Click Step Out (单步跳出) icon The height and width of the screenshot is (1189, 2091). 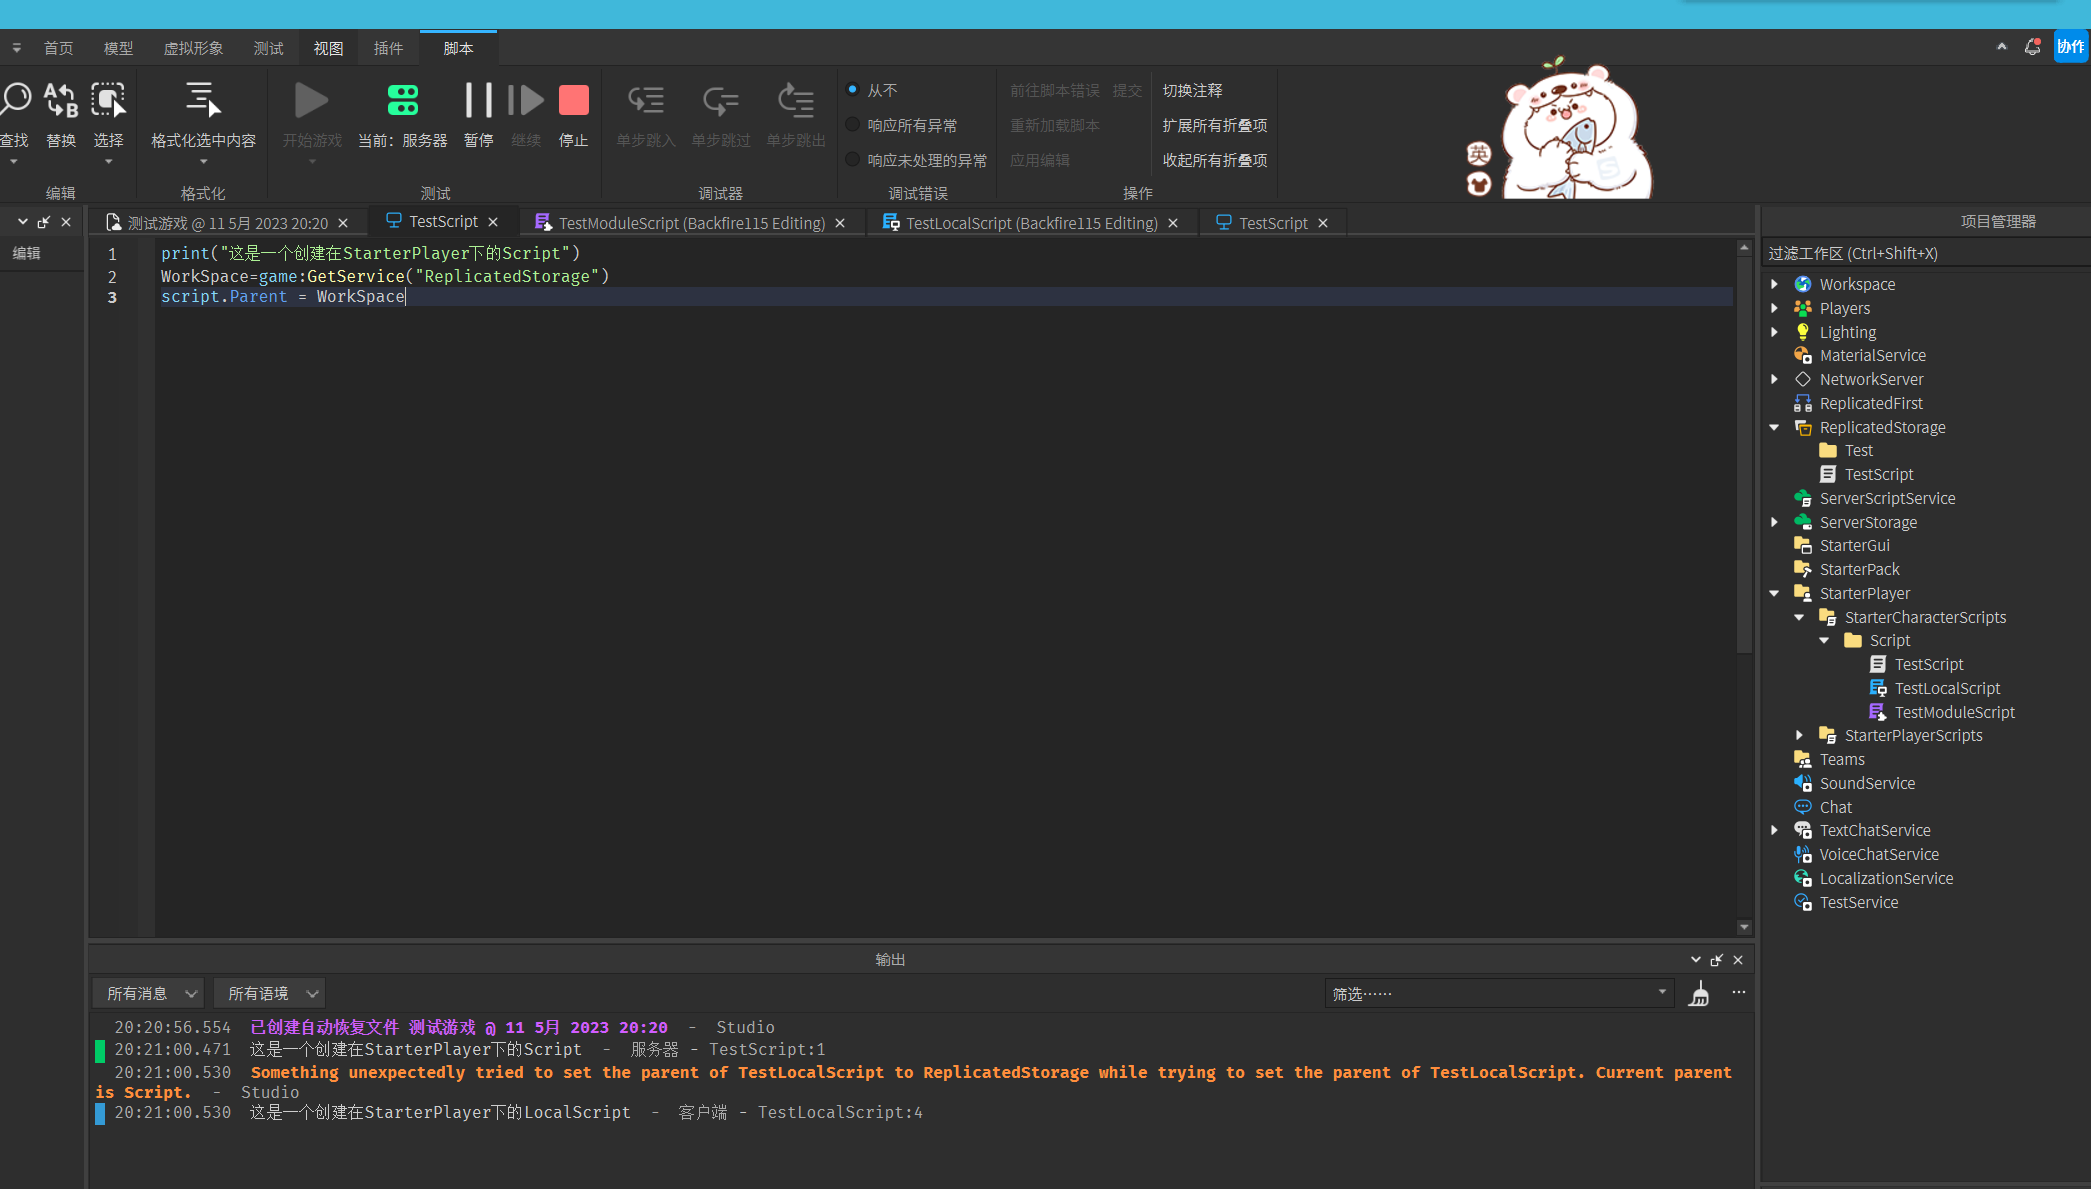(x=796, y=100)
